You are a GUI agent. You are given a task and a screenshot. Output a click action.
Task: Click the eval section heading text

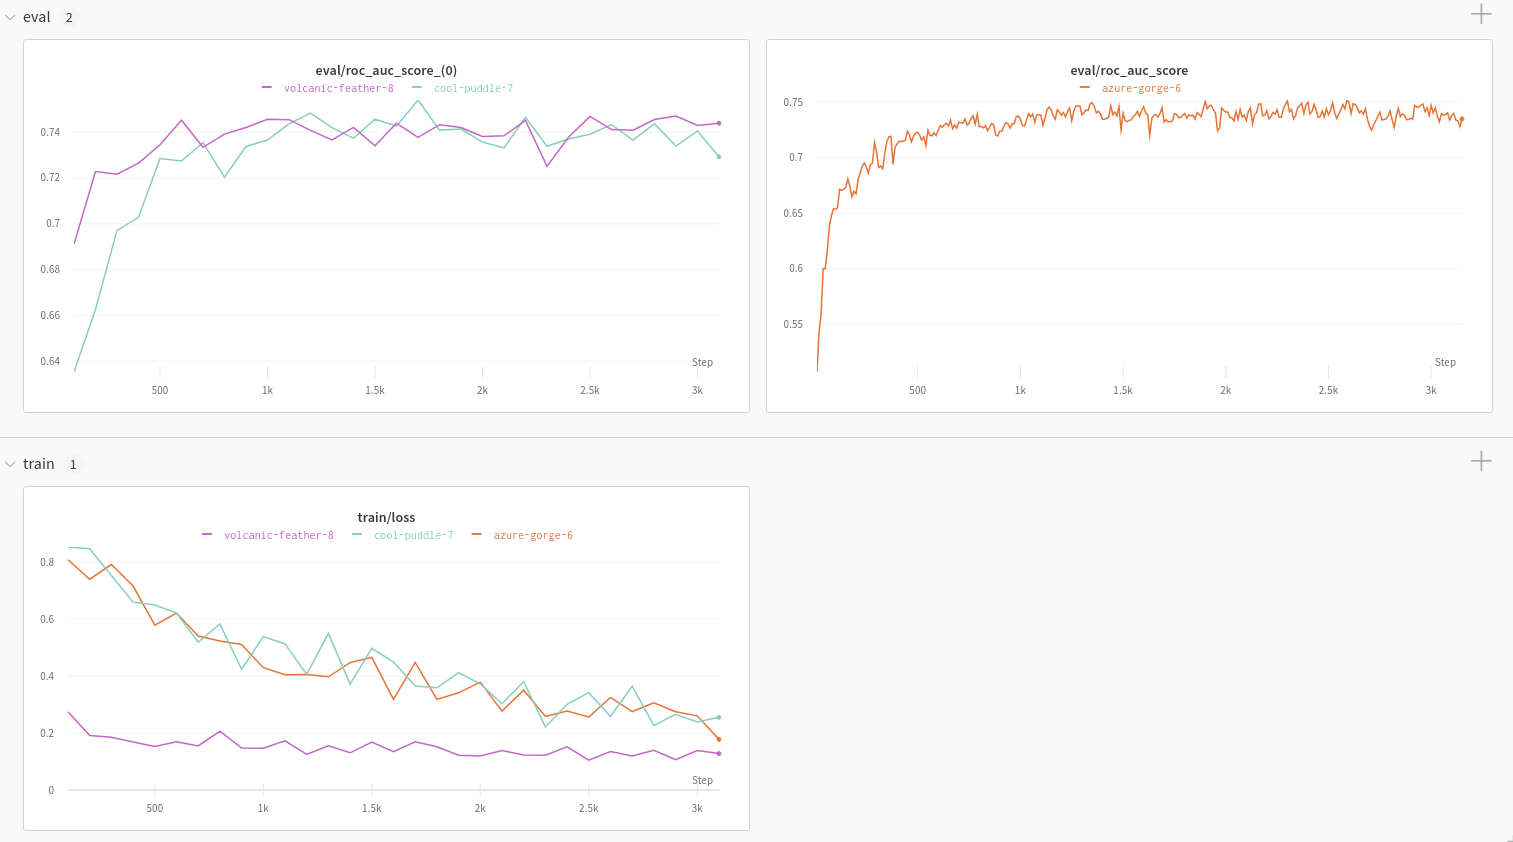pyautogui.click(x=37, y=17)
